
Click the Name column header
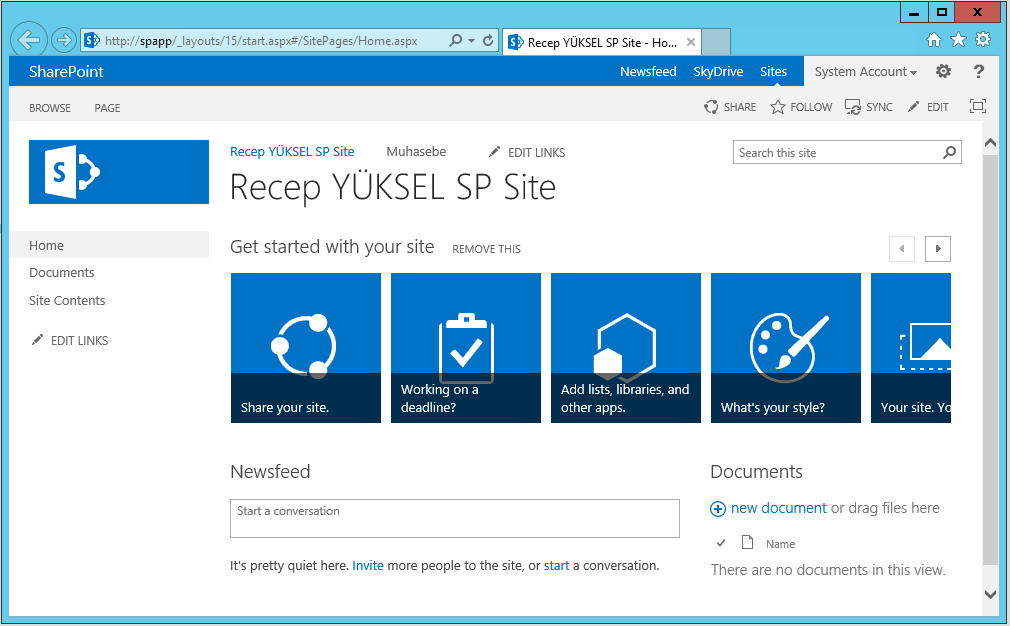click(x=780, y=544)
